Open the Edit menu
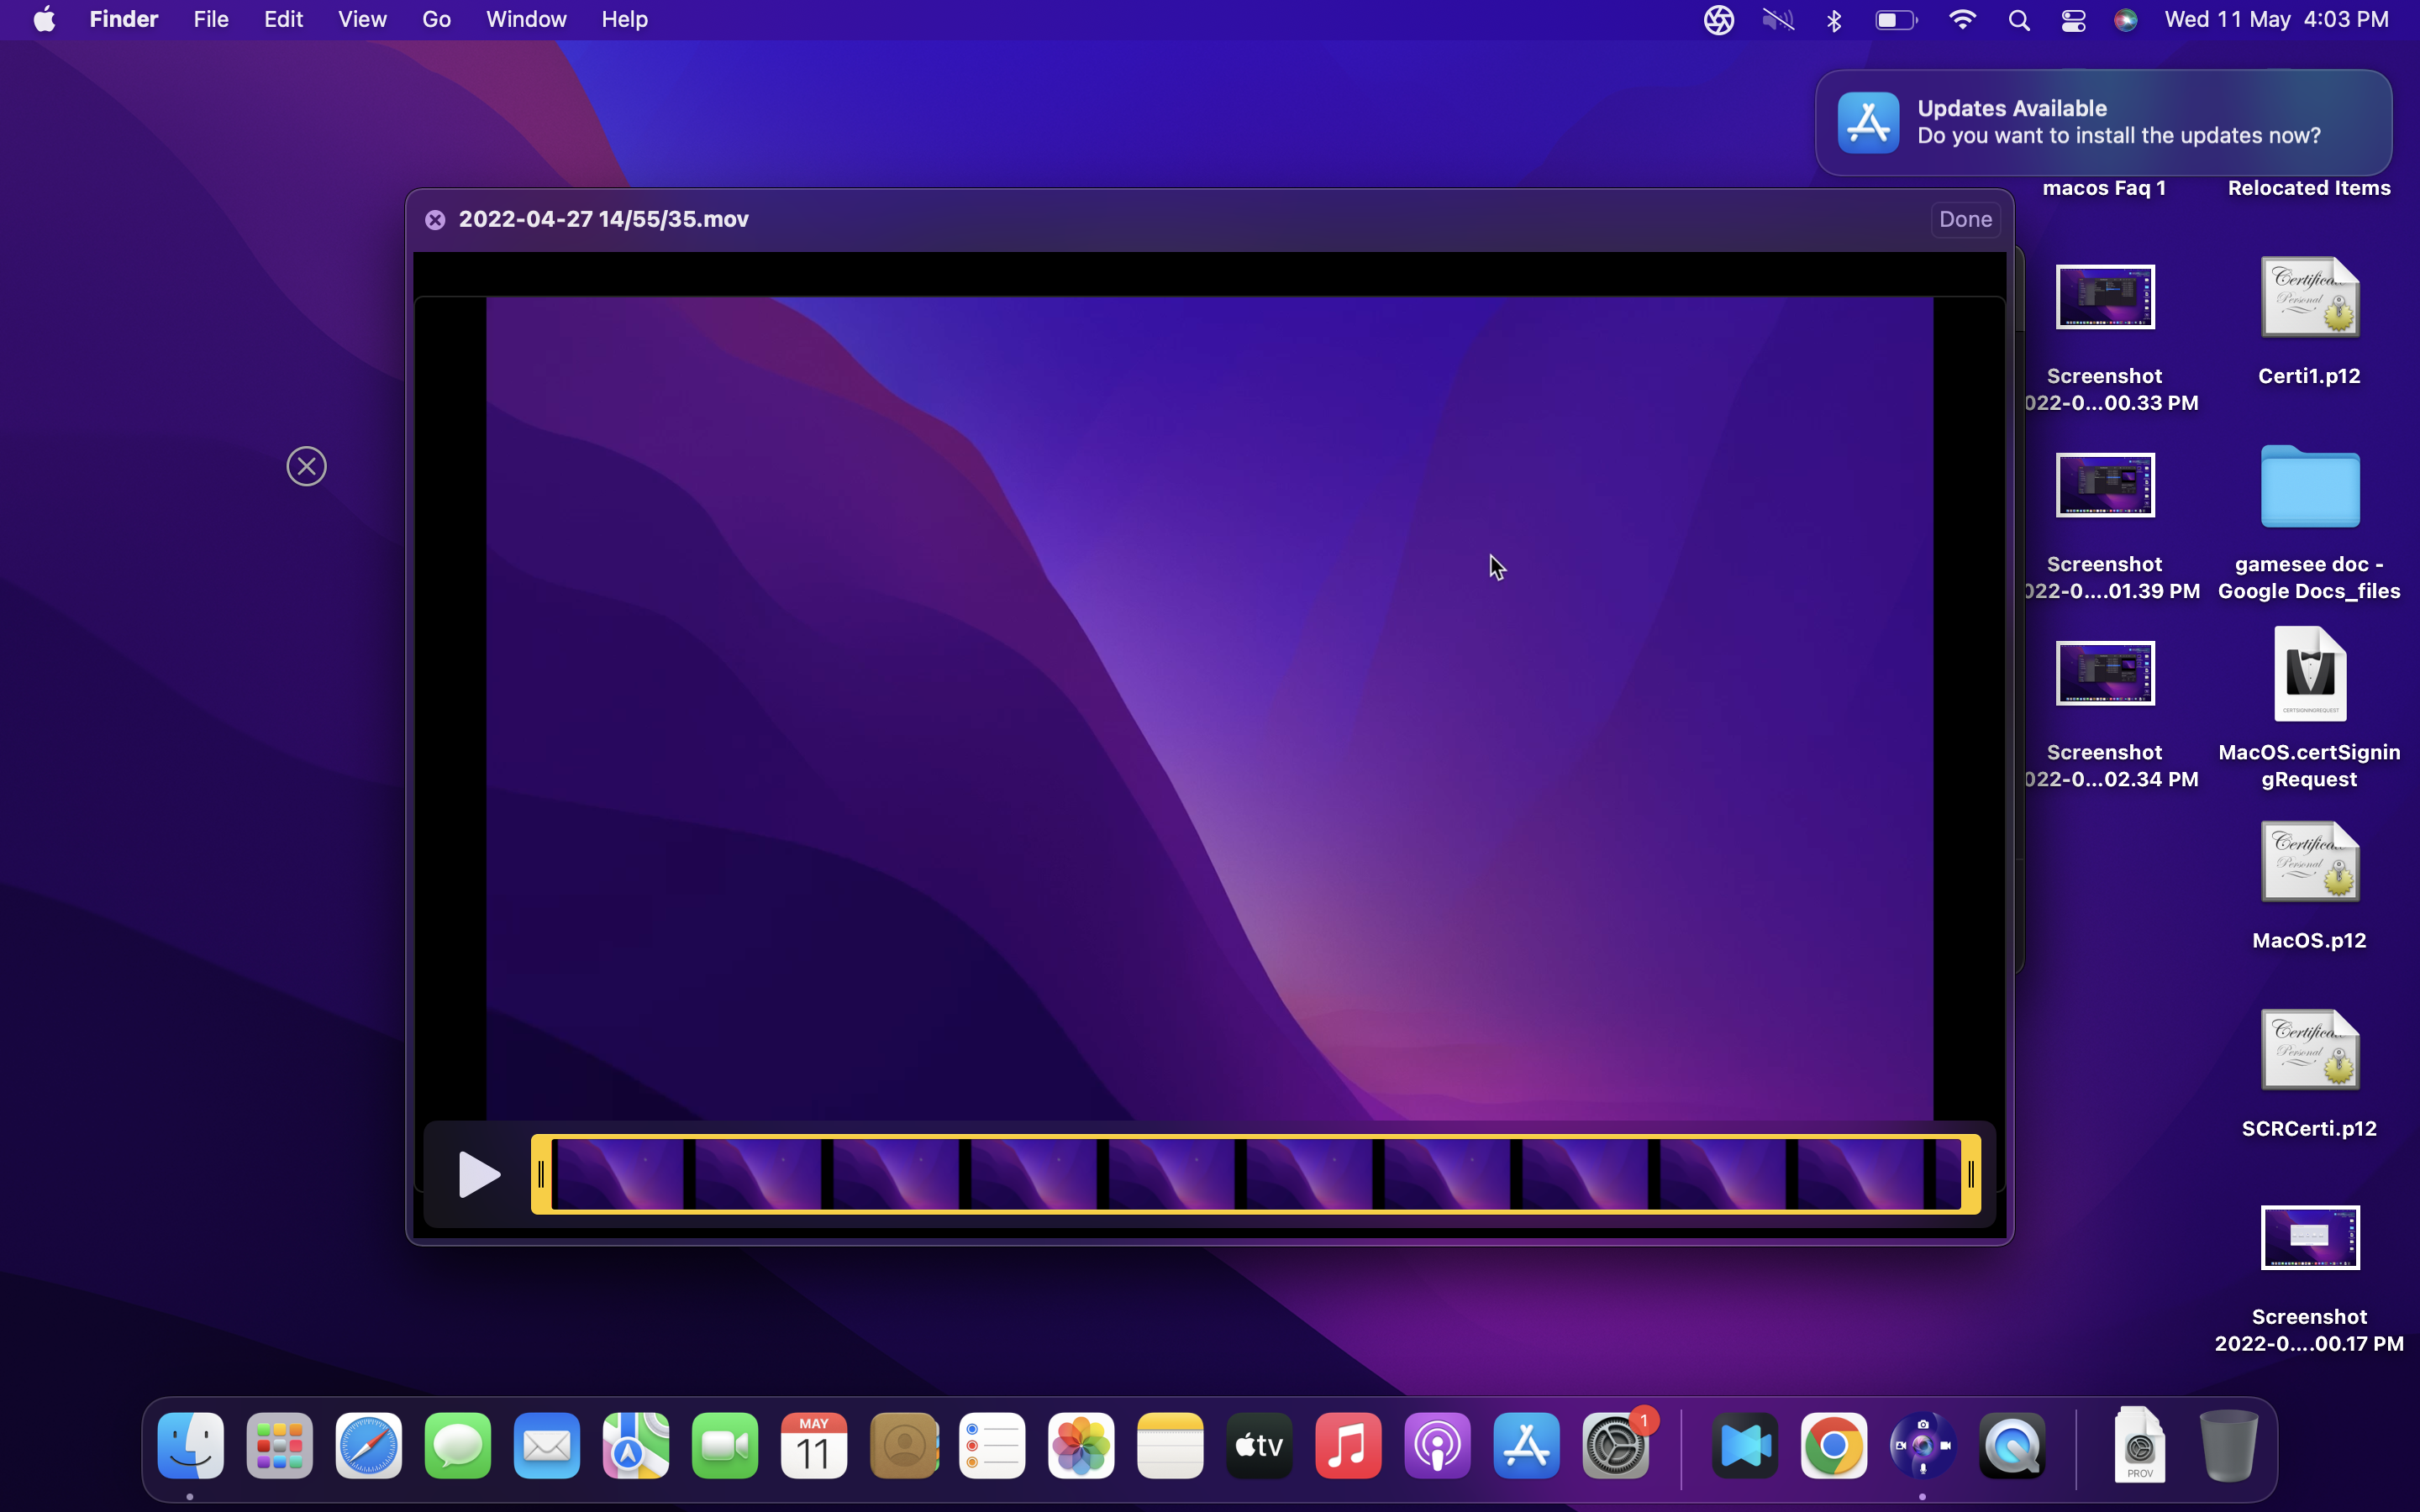This screenshot has width=2420, height=1512. 283,19
